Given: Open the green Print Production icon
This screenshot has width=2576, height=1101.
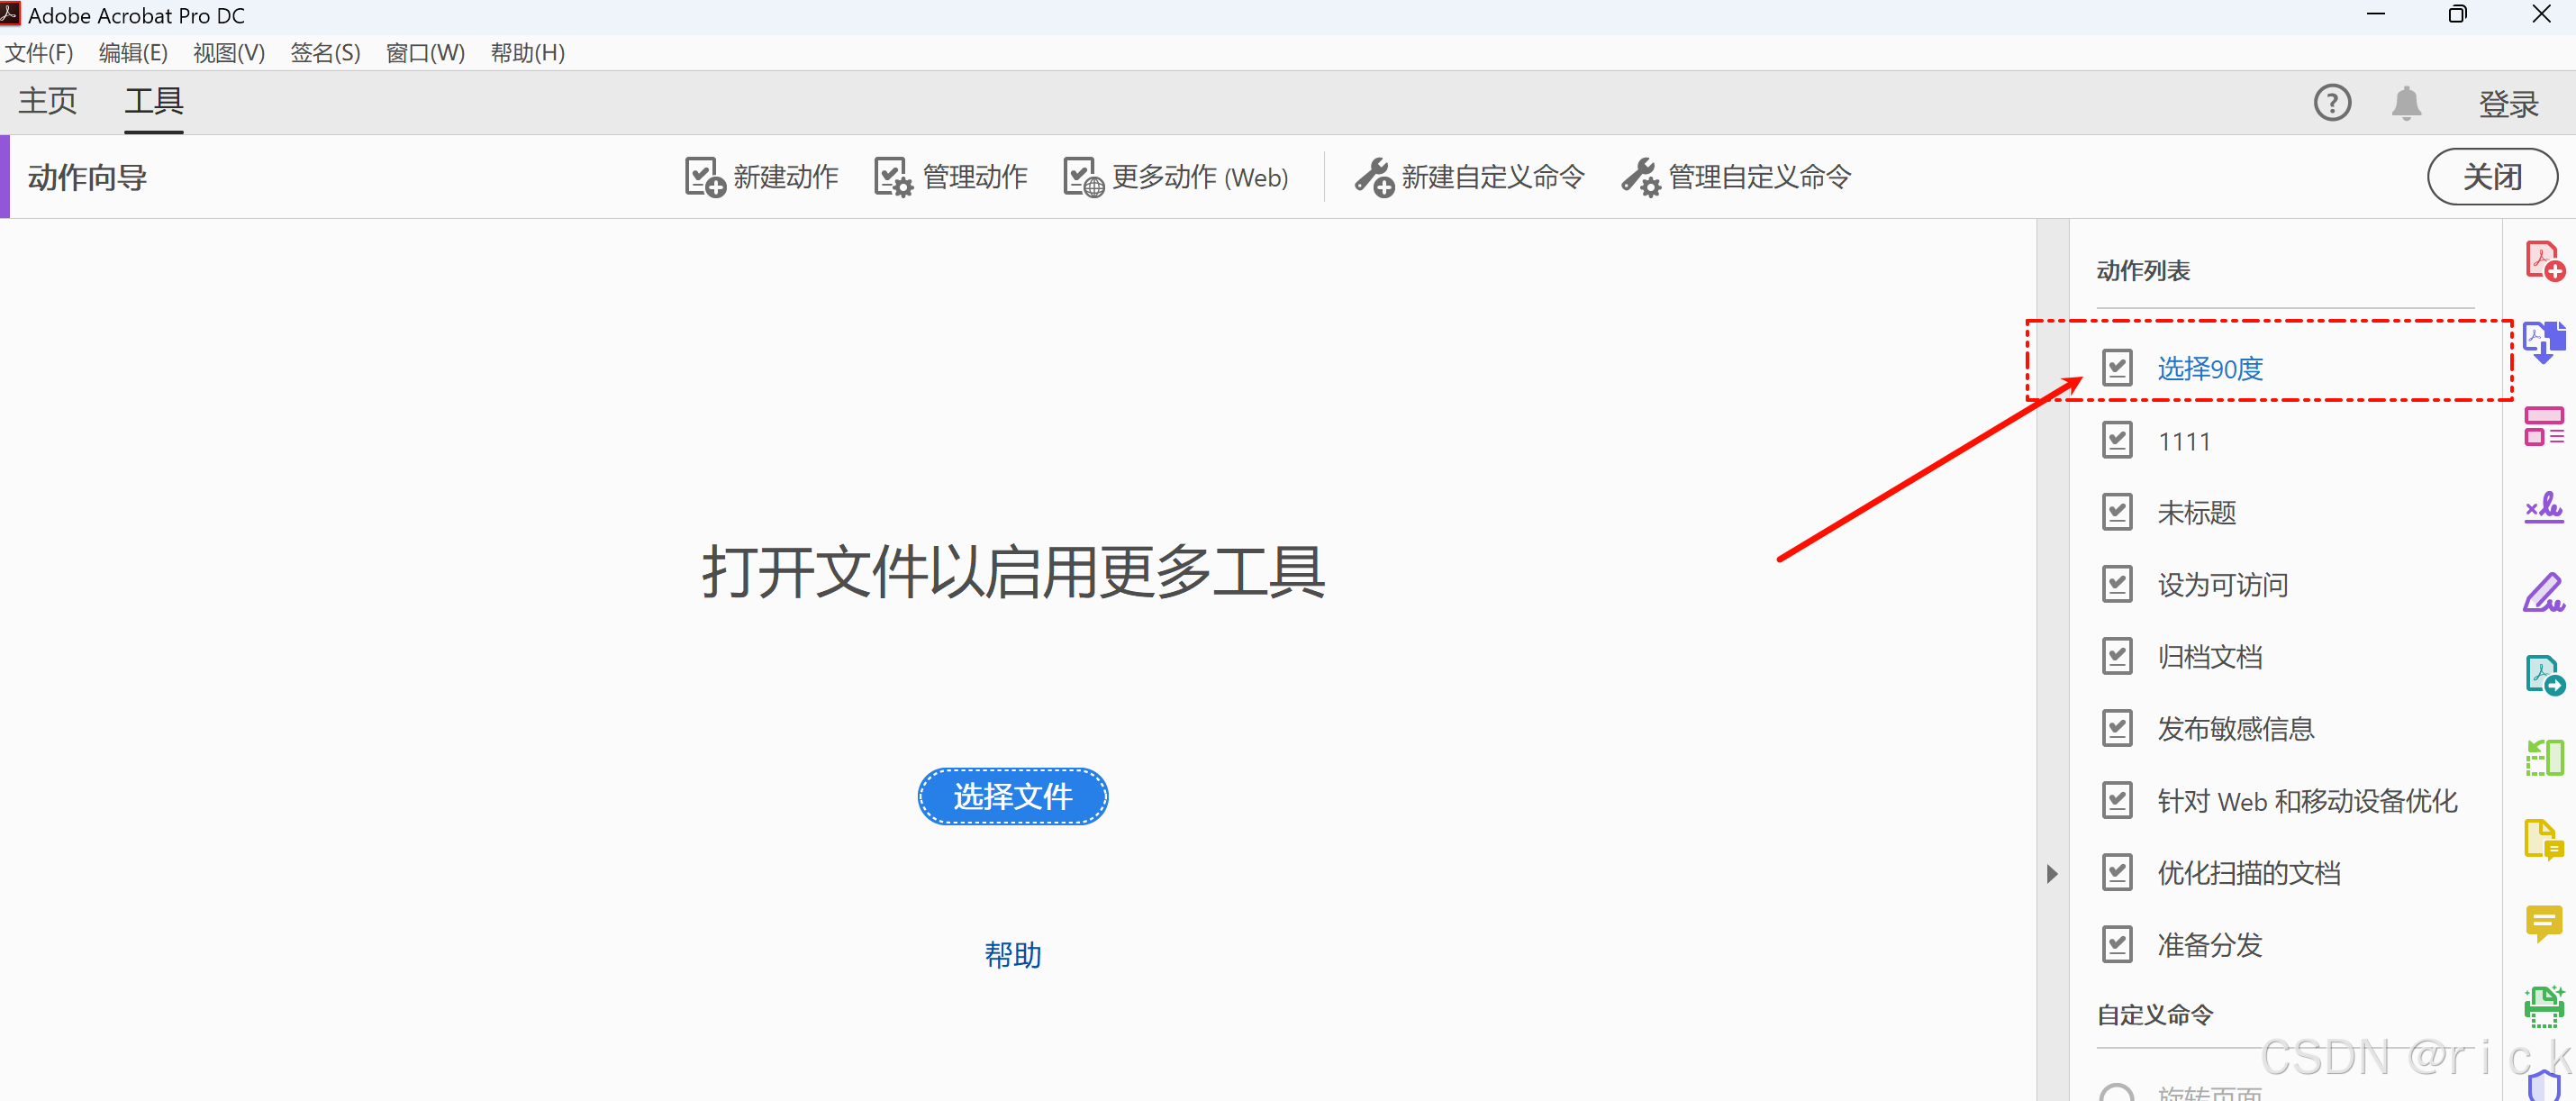Looking at the screenshot, I should pyautogui.click(x=2544, y=1006).
